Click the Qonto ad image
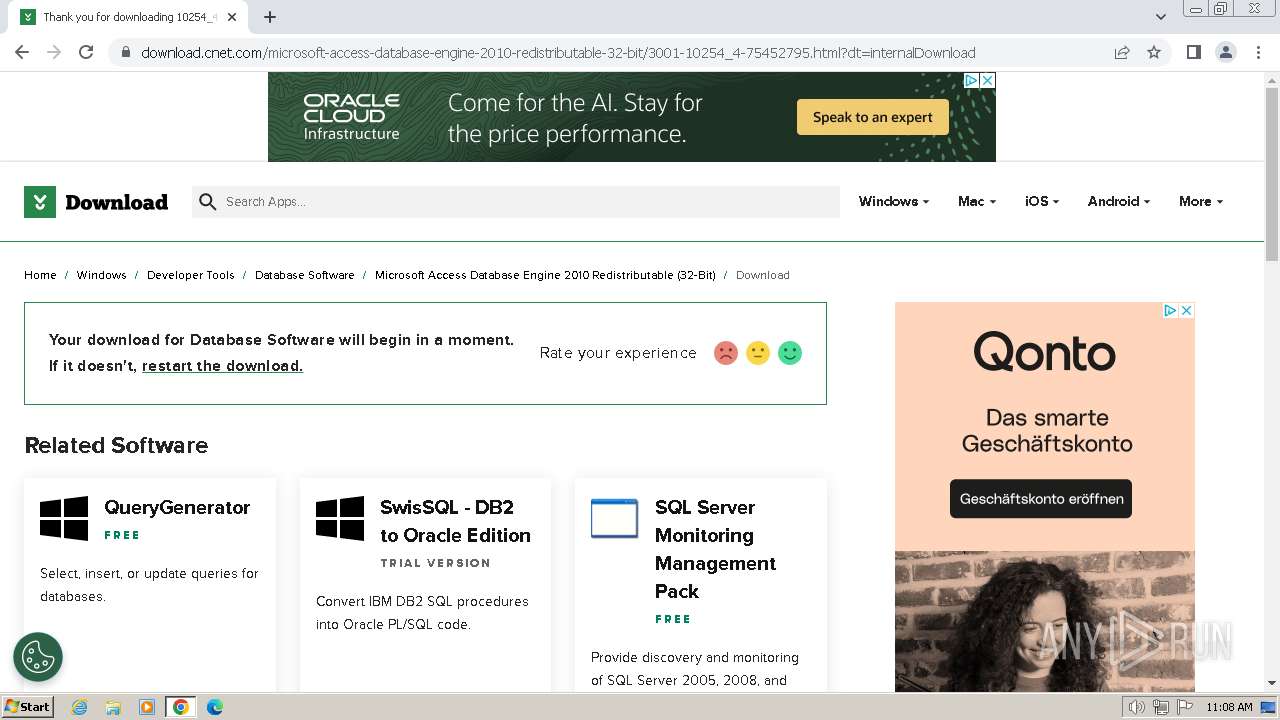1280x720 pixels. coord(1045,497)
